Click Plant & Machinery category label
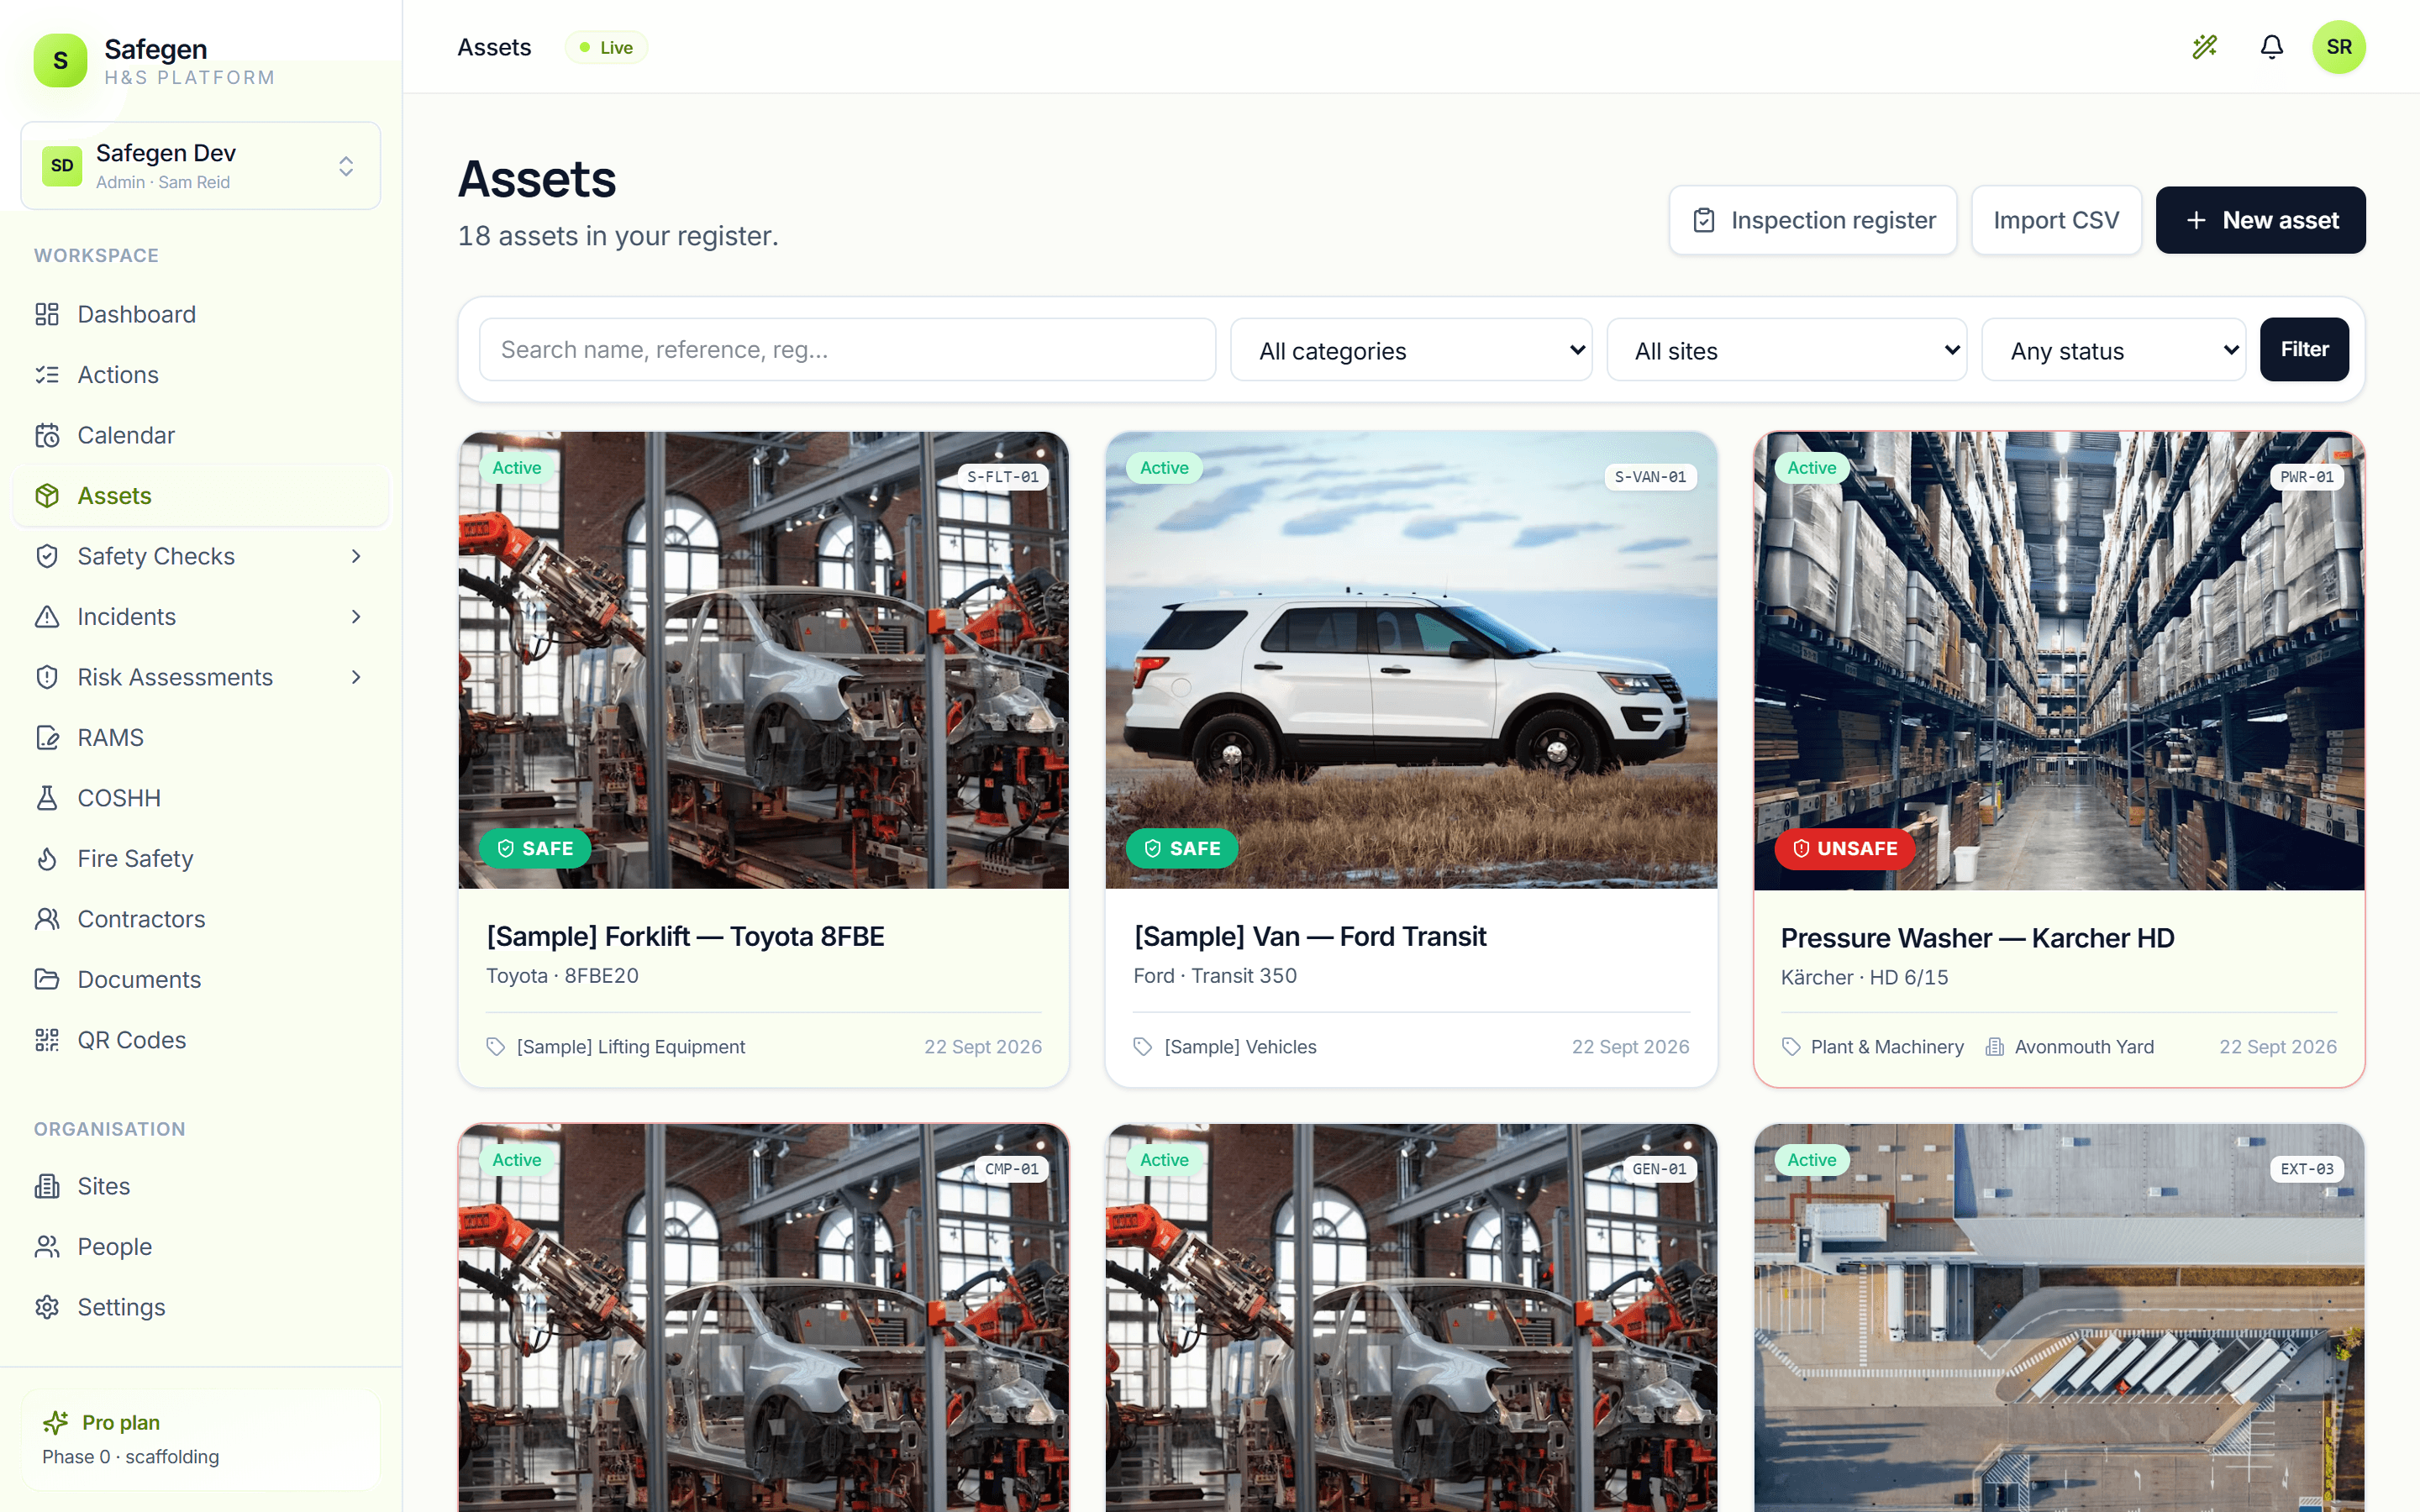2420x1512 pixels. (x=1887, y=1046)
